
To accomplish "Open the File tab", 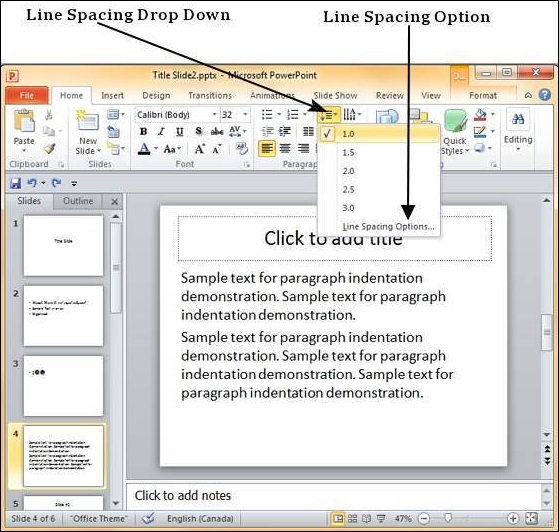I will [x=27, y=95].
